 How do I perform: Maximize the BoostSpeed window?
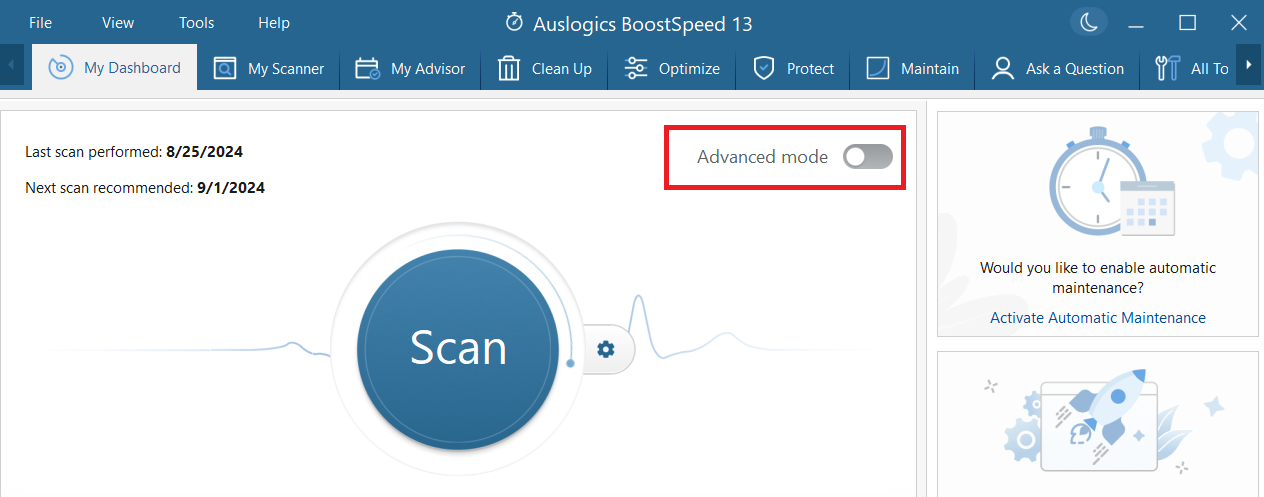pyautogui.click(x=1188, y=22)
